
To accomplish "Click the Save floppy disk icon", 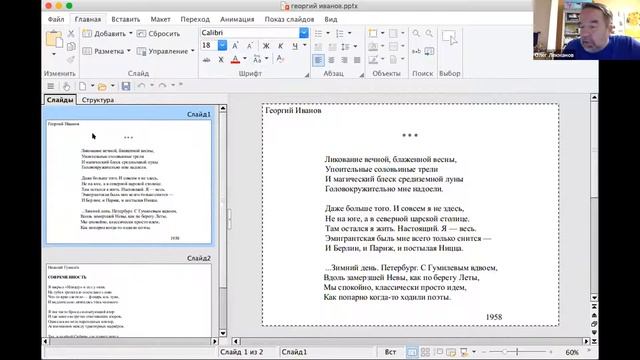I will pos(126,86).
